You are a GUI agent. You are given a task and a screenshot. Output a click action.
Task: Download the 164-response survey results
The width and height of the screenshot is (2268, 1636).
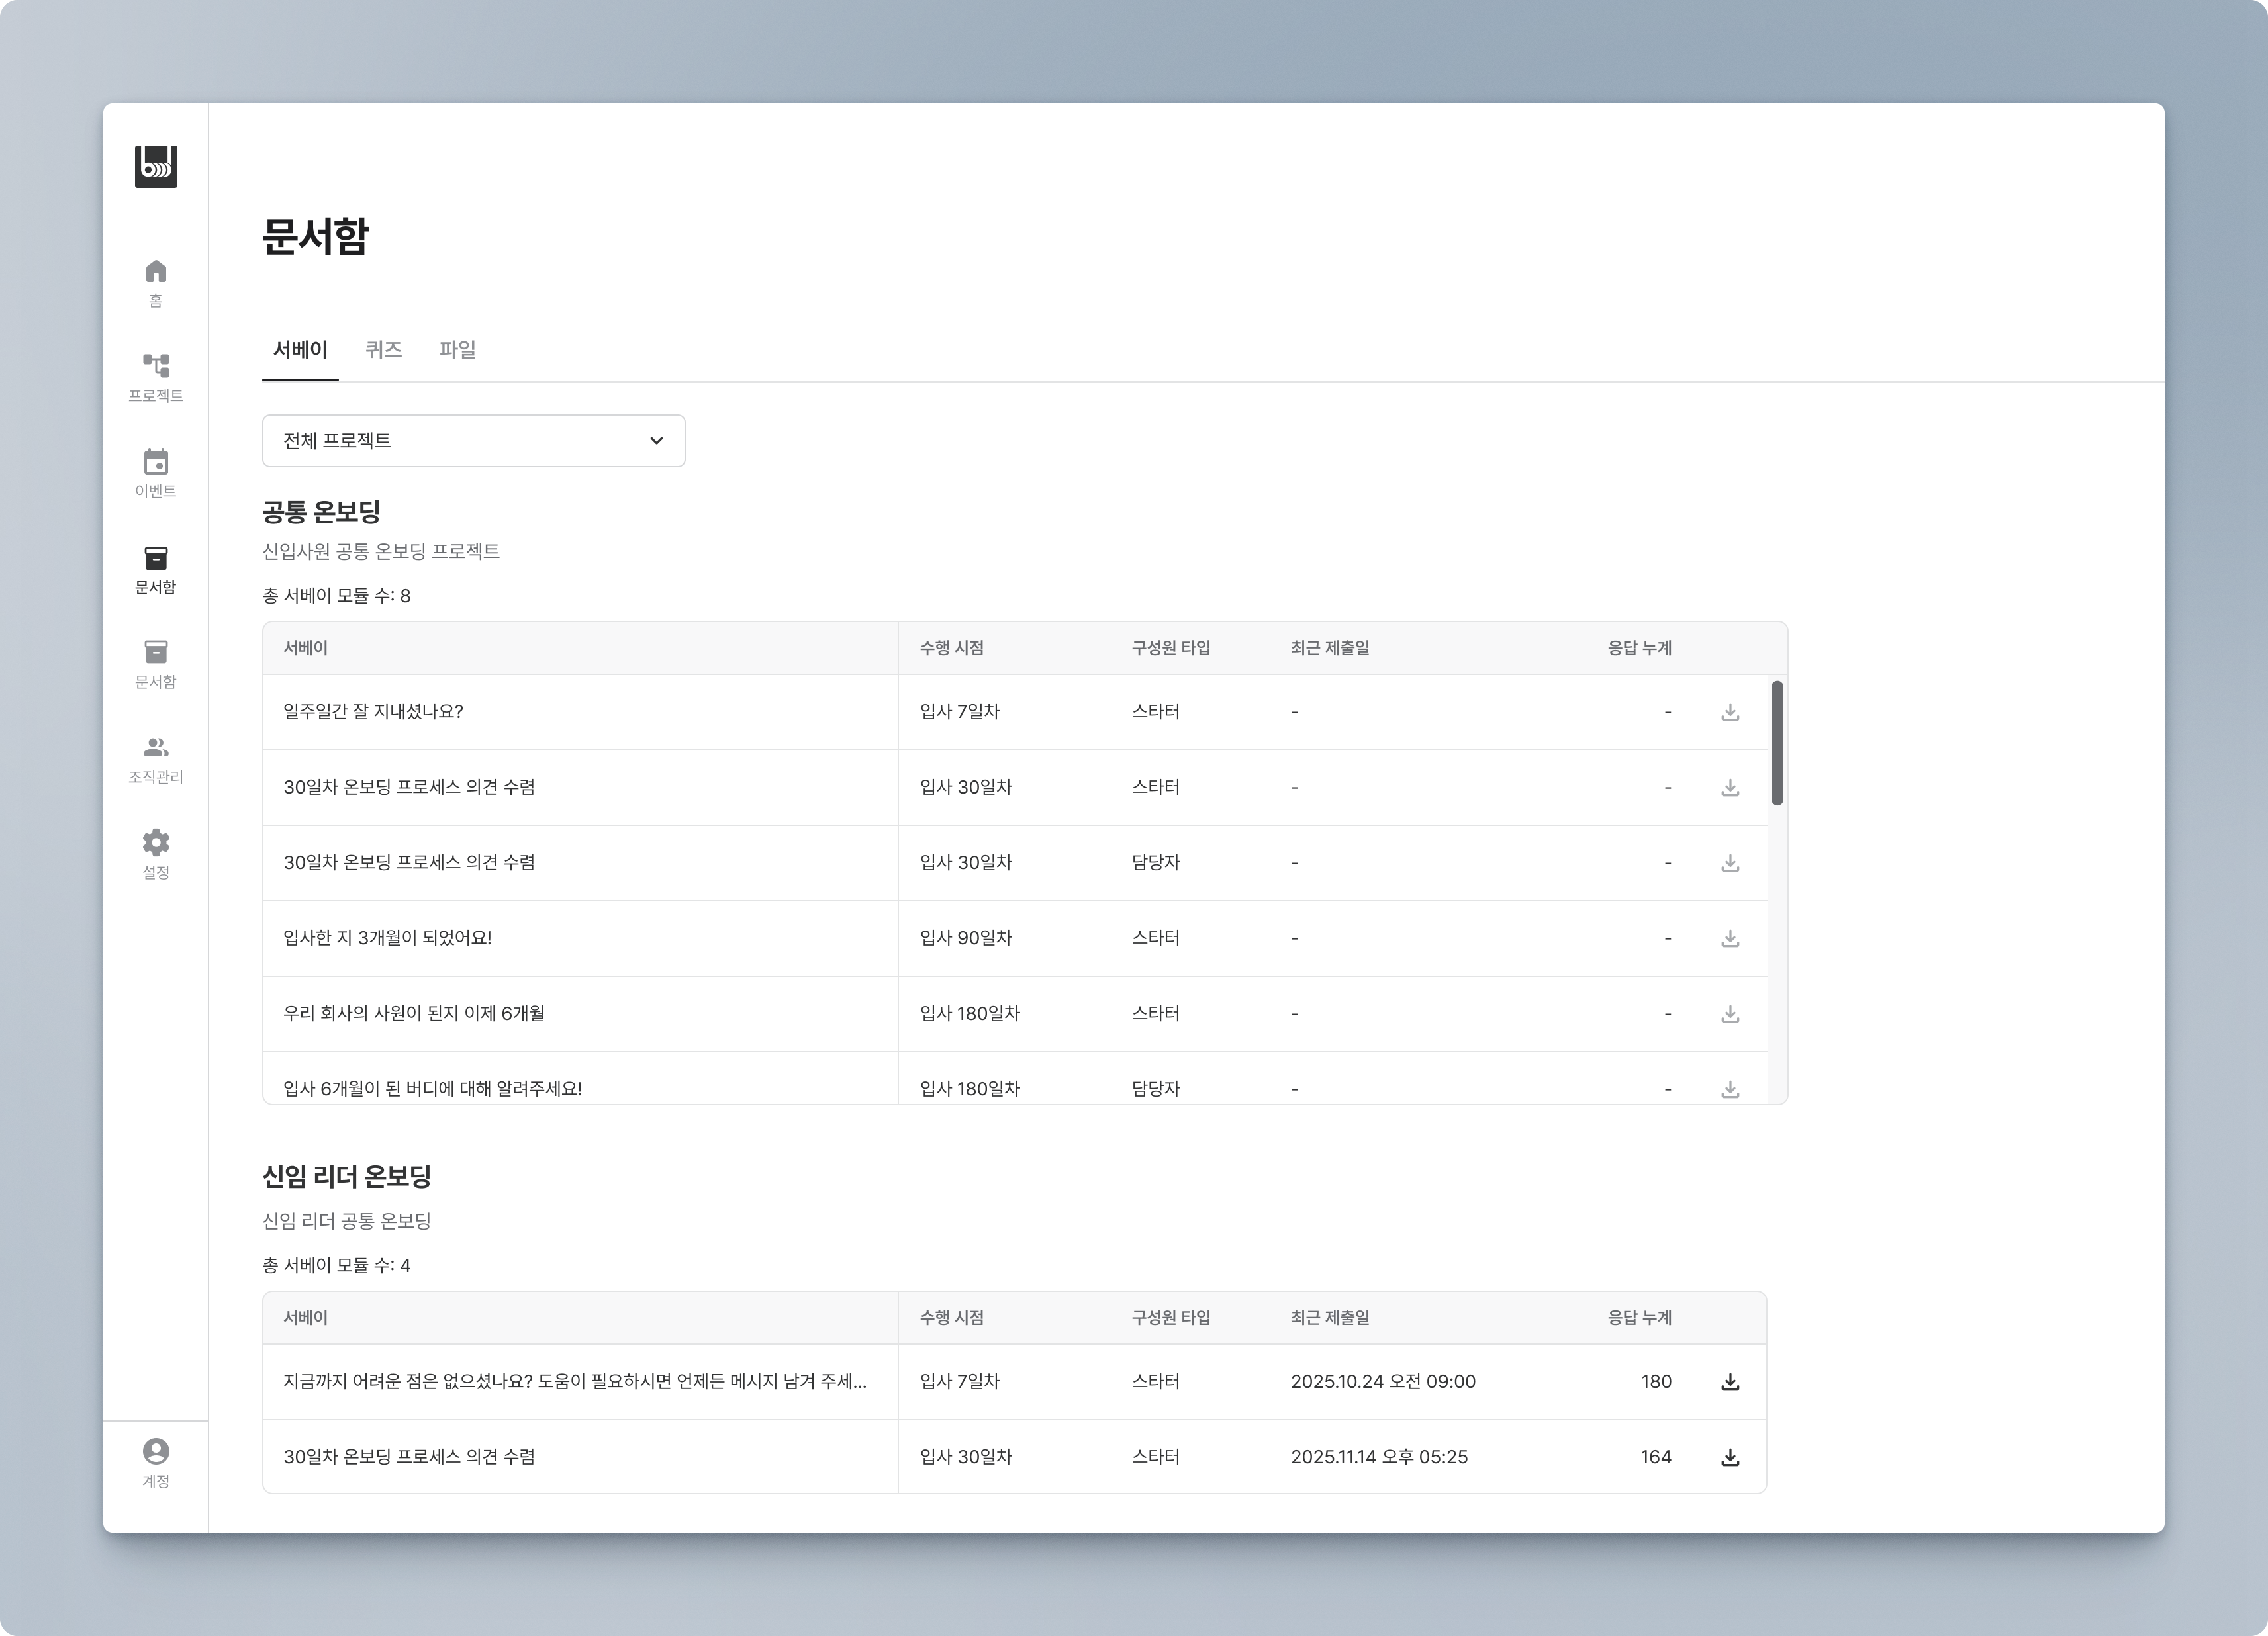click(x=1730, y=1457)
